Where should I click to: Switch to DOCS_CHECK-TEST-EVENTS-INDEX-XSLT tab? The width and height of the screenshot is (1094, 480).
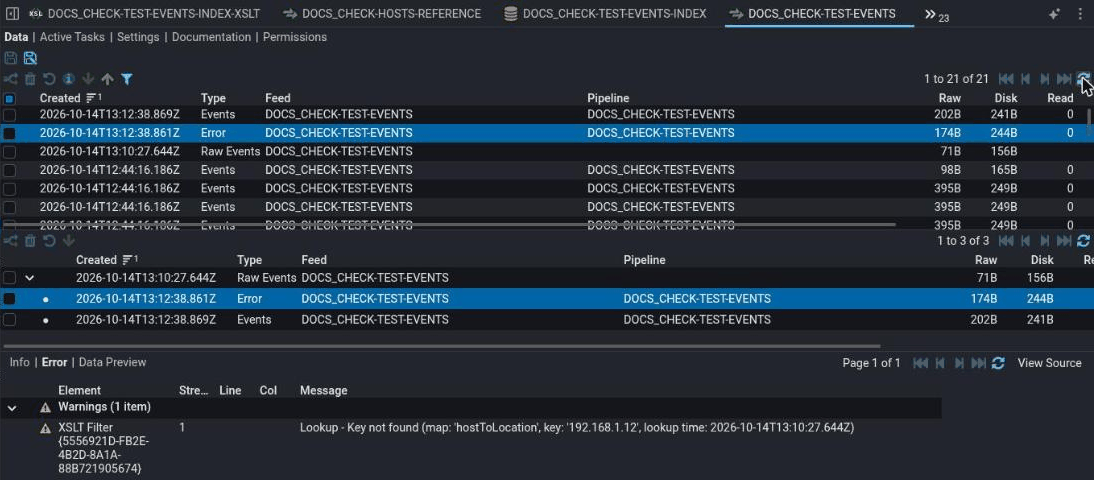[x=144, y=13]
